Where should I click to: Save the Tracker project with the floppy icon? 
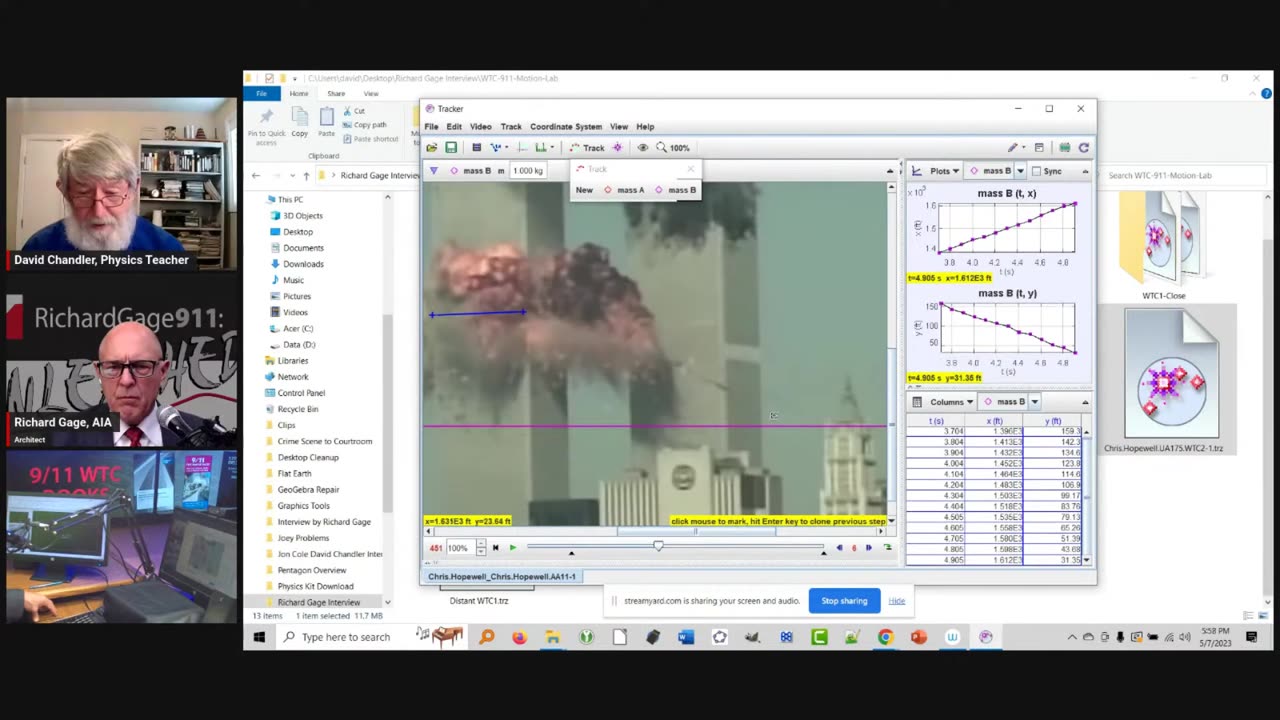(451, 147)
